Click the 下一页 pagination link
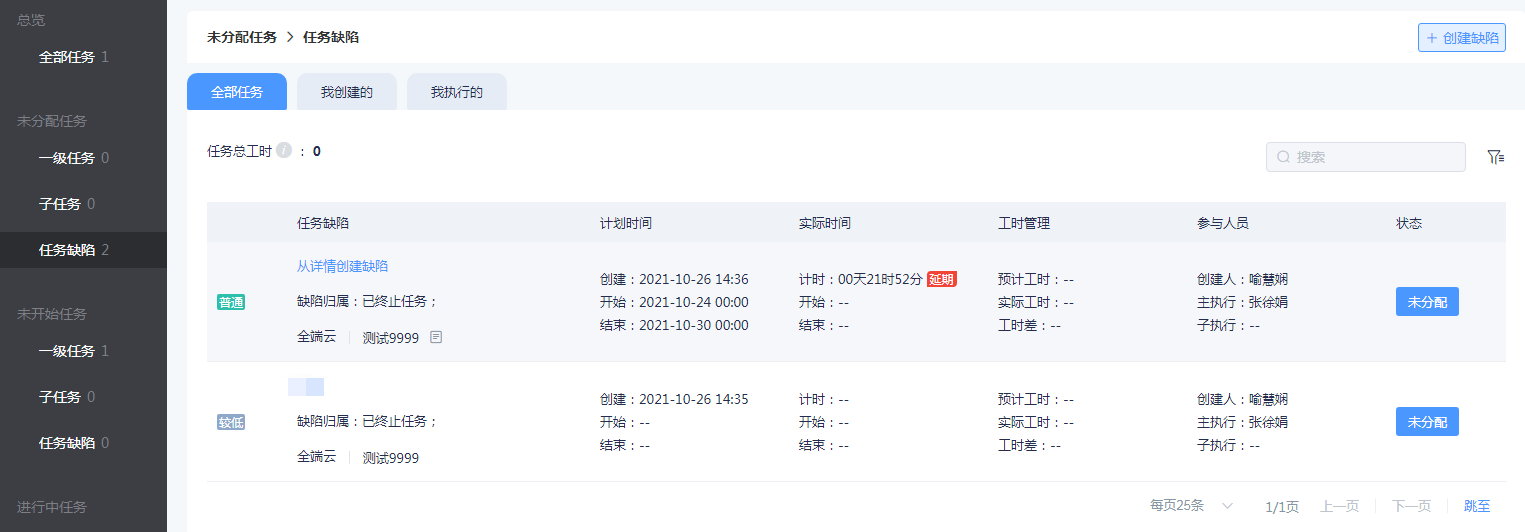 (1411, 506)
